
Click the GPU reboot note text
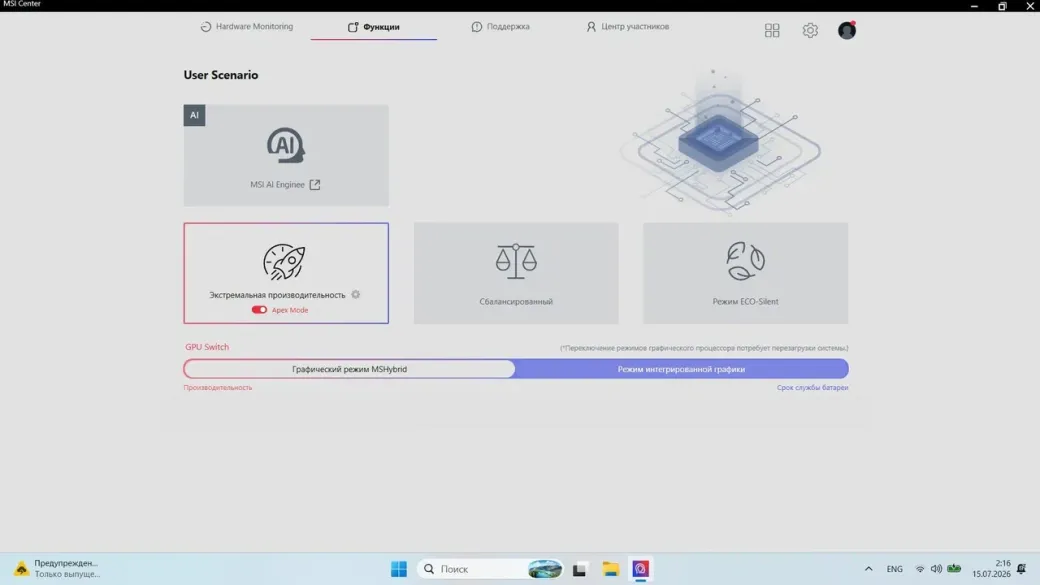[x=704, y=348]
